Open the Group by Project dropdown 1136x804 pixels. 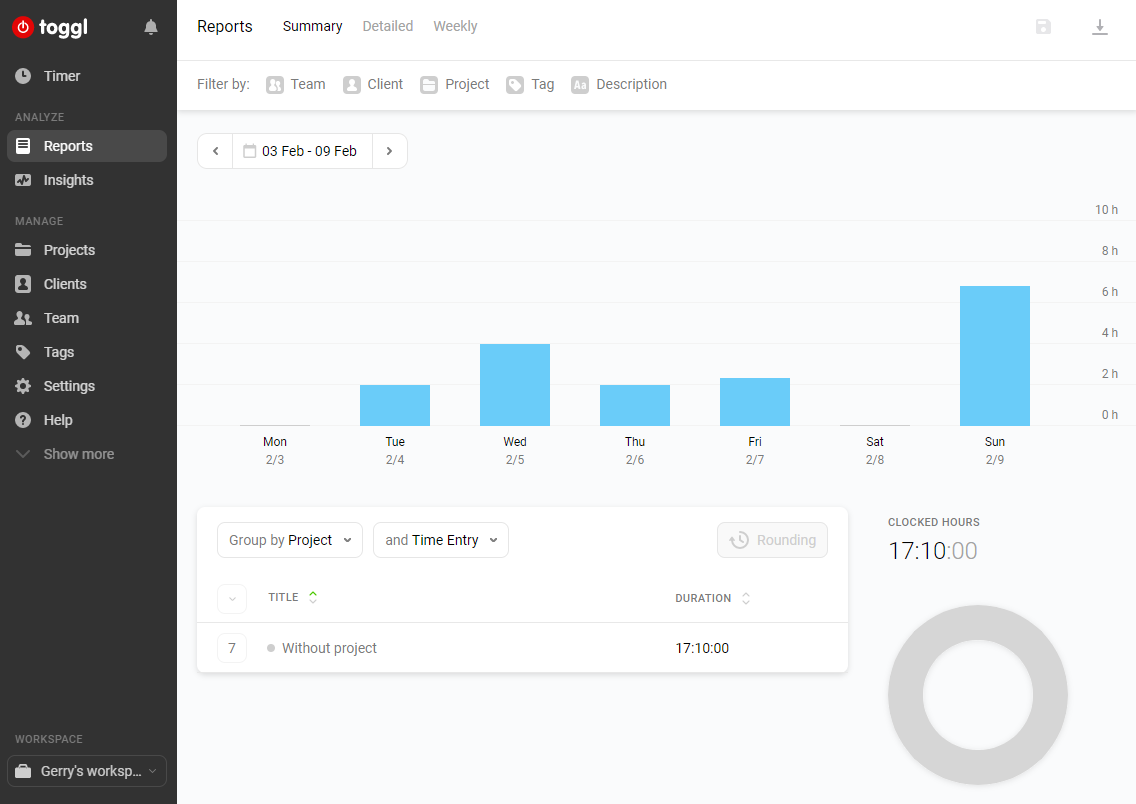(290, 540)
